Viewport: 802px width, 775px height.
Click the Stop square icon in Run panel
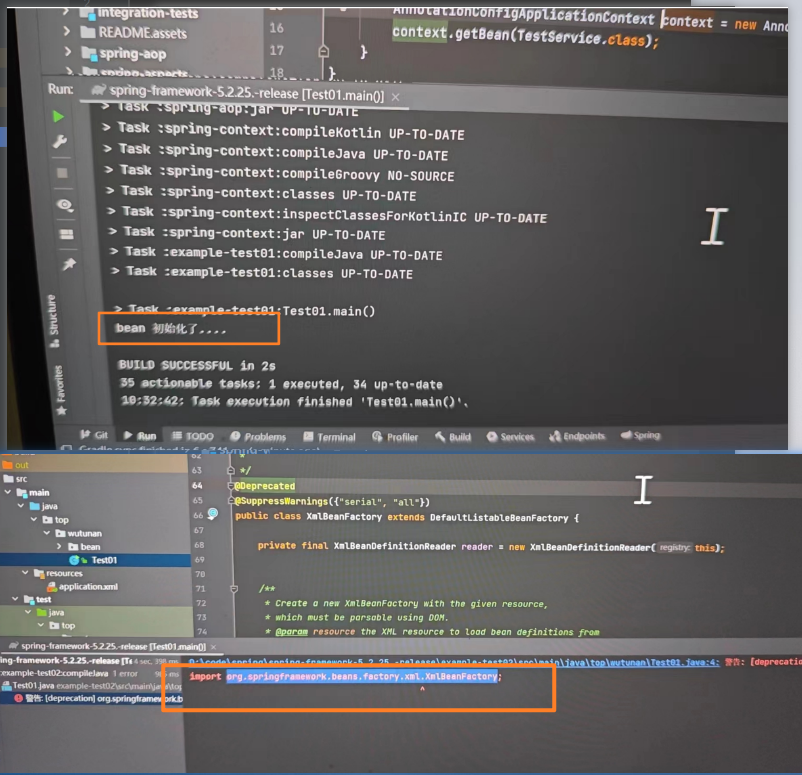(x=62, y=173)
